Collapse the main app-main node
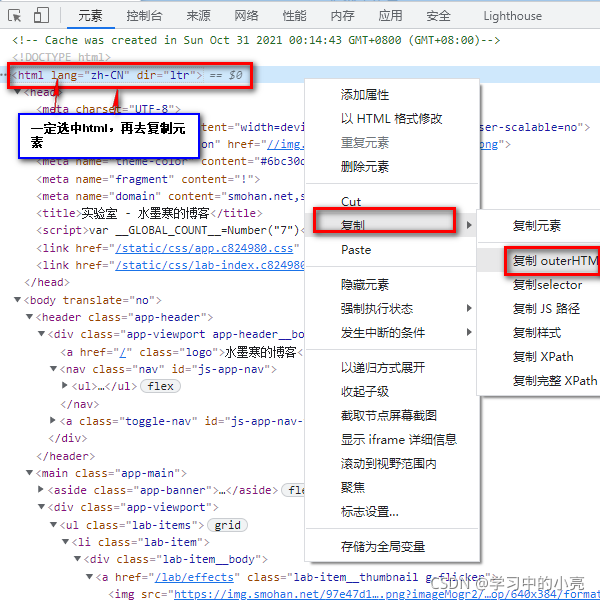Screen dimensions: 600x600 click(x=29, y=473)
